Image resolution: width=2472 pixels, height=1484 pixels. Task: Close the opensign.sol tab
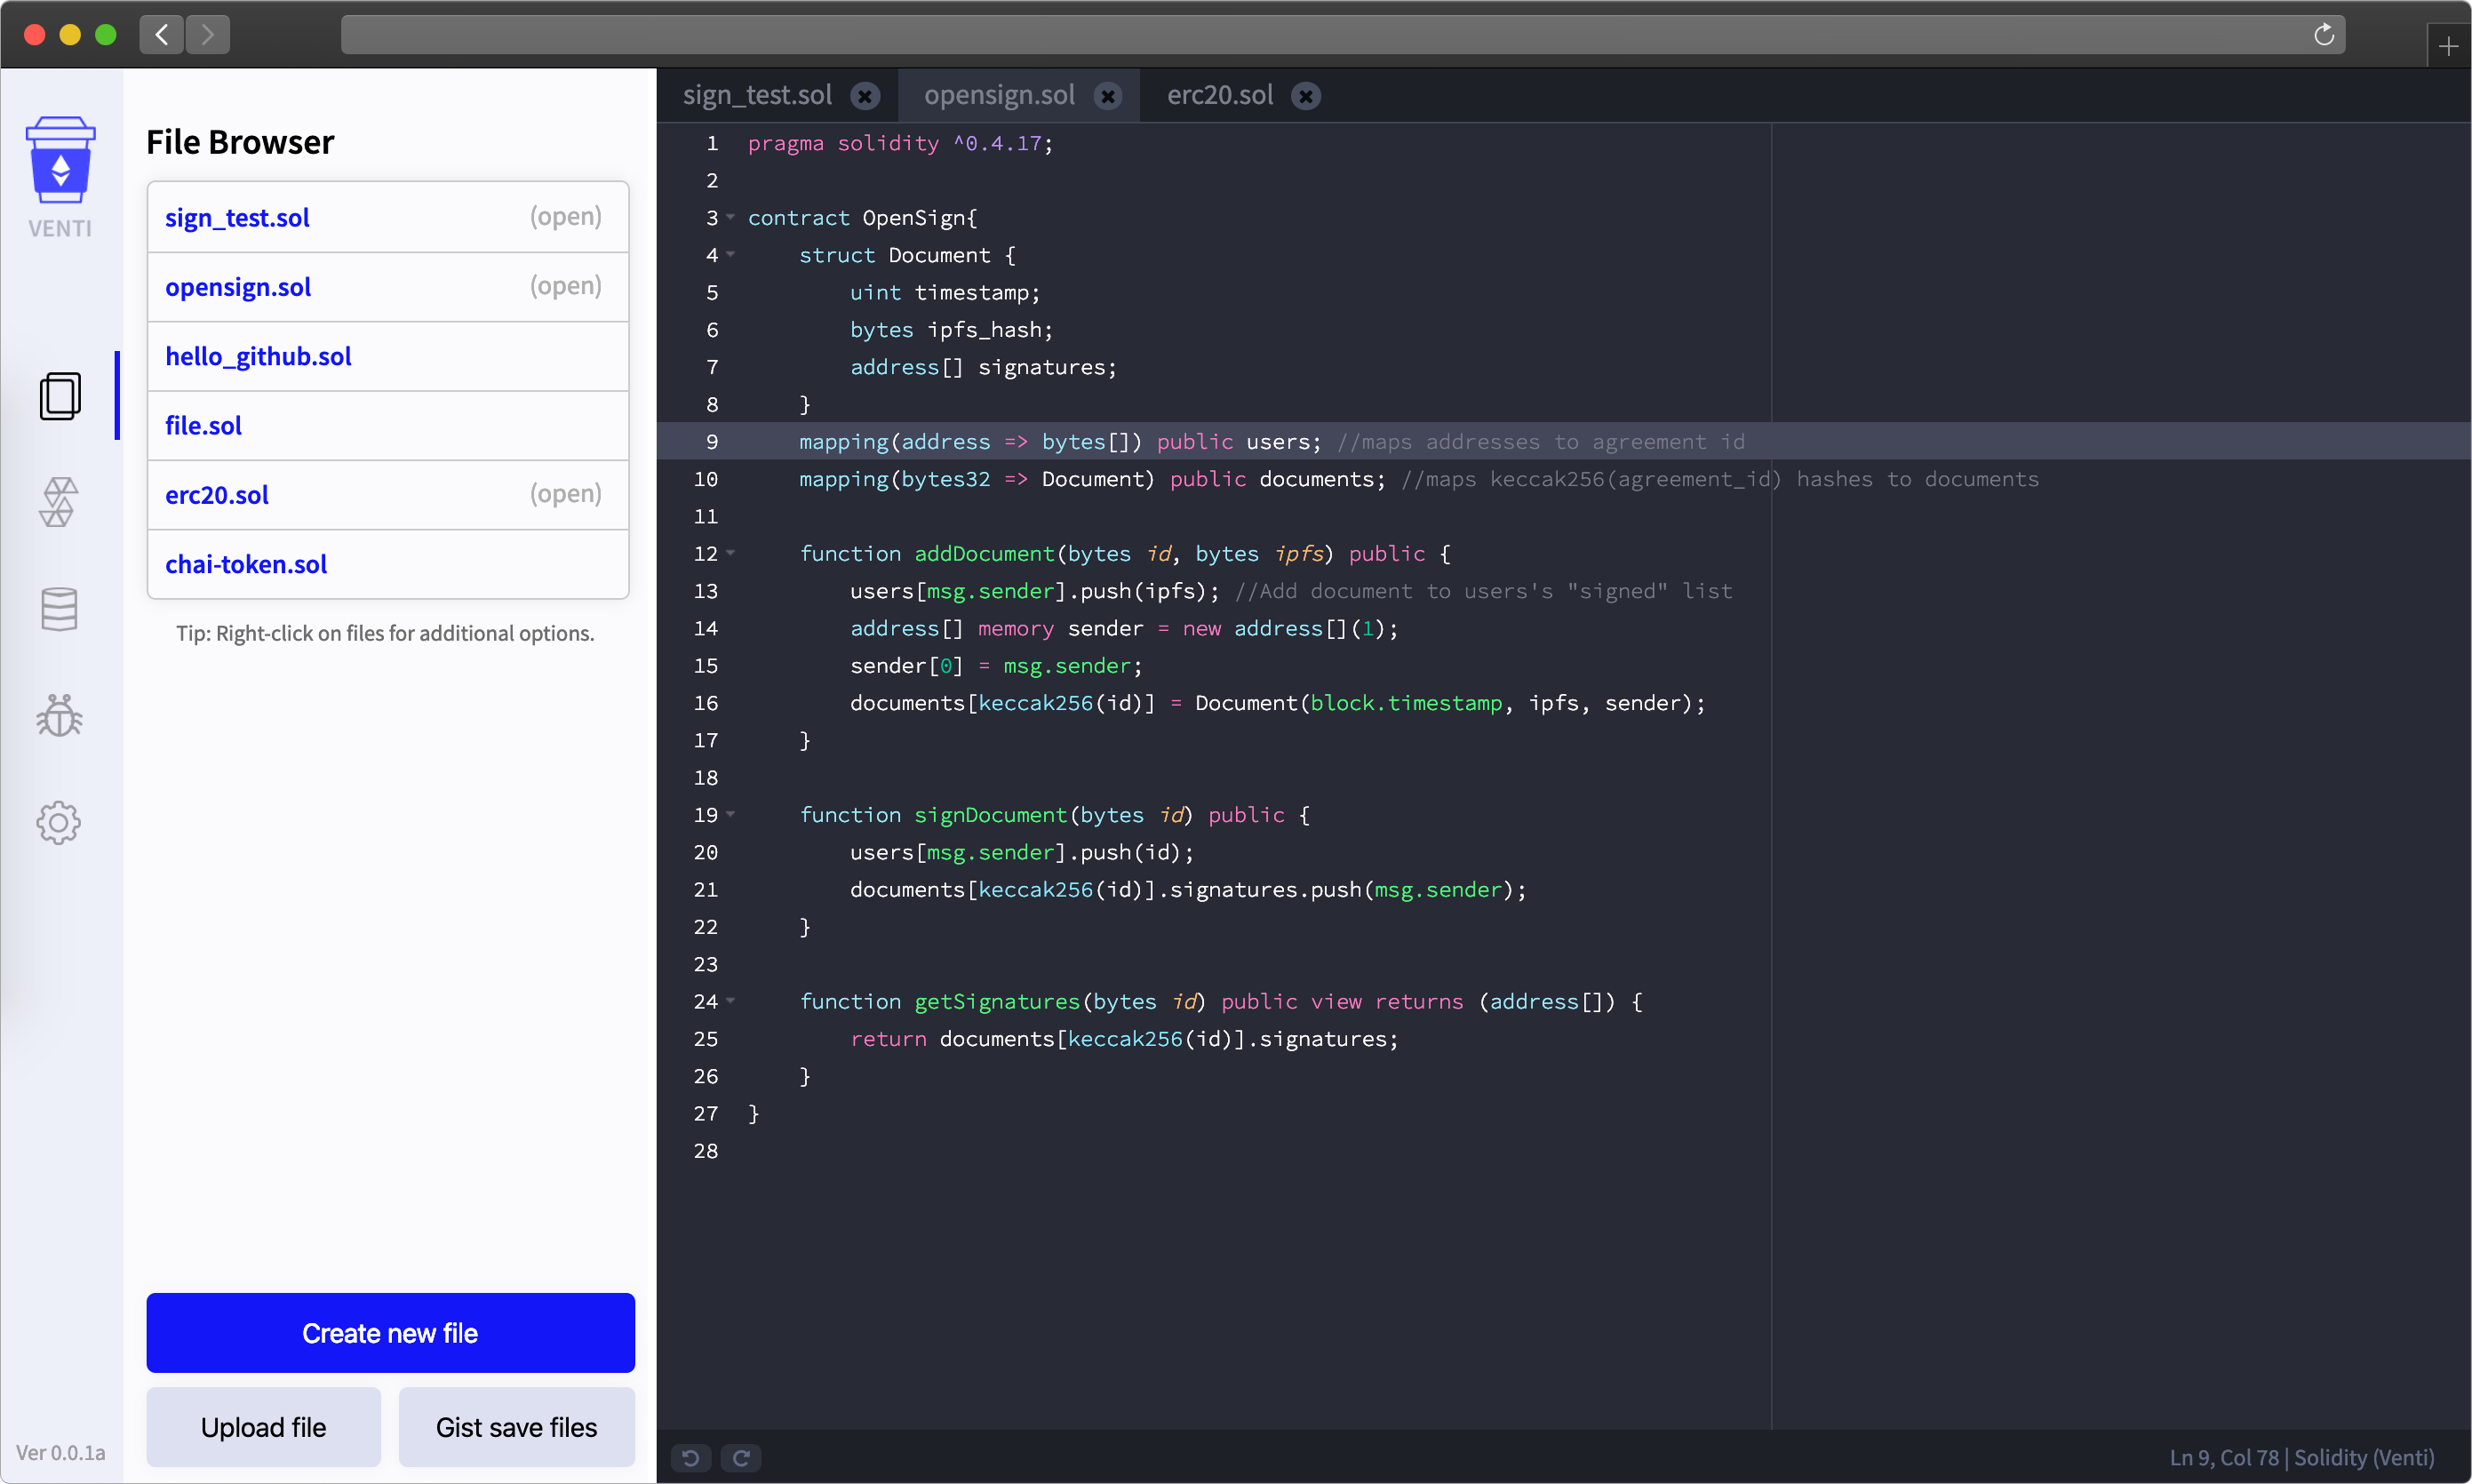tap(1107, 96)
